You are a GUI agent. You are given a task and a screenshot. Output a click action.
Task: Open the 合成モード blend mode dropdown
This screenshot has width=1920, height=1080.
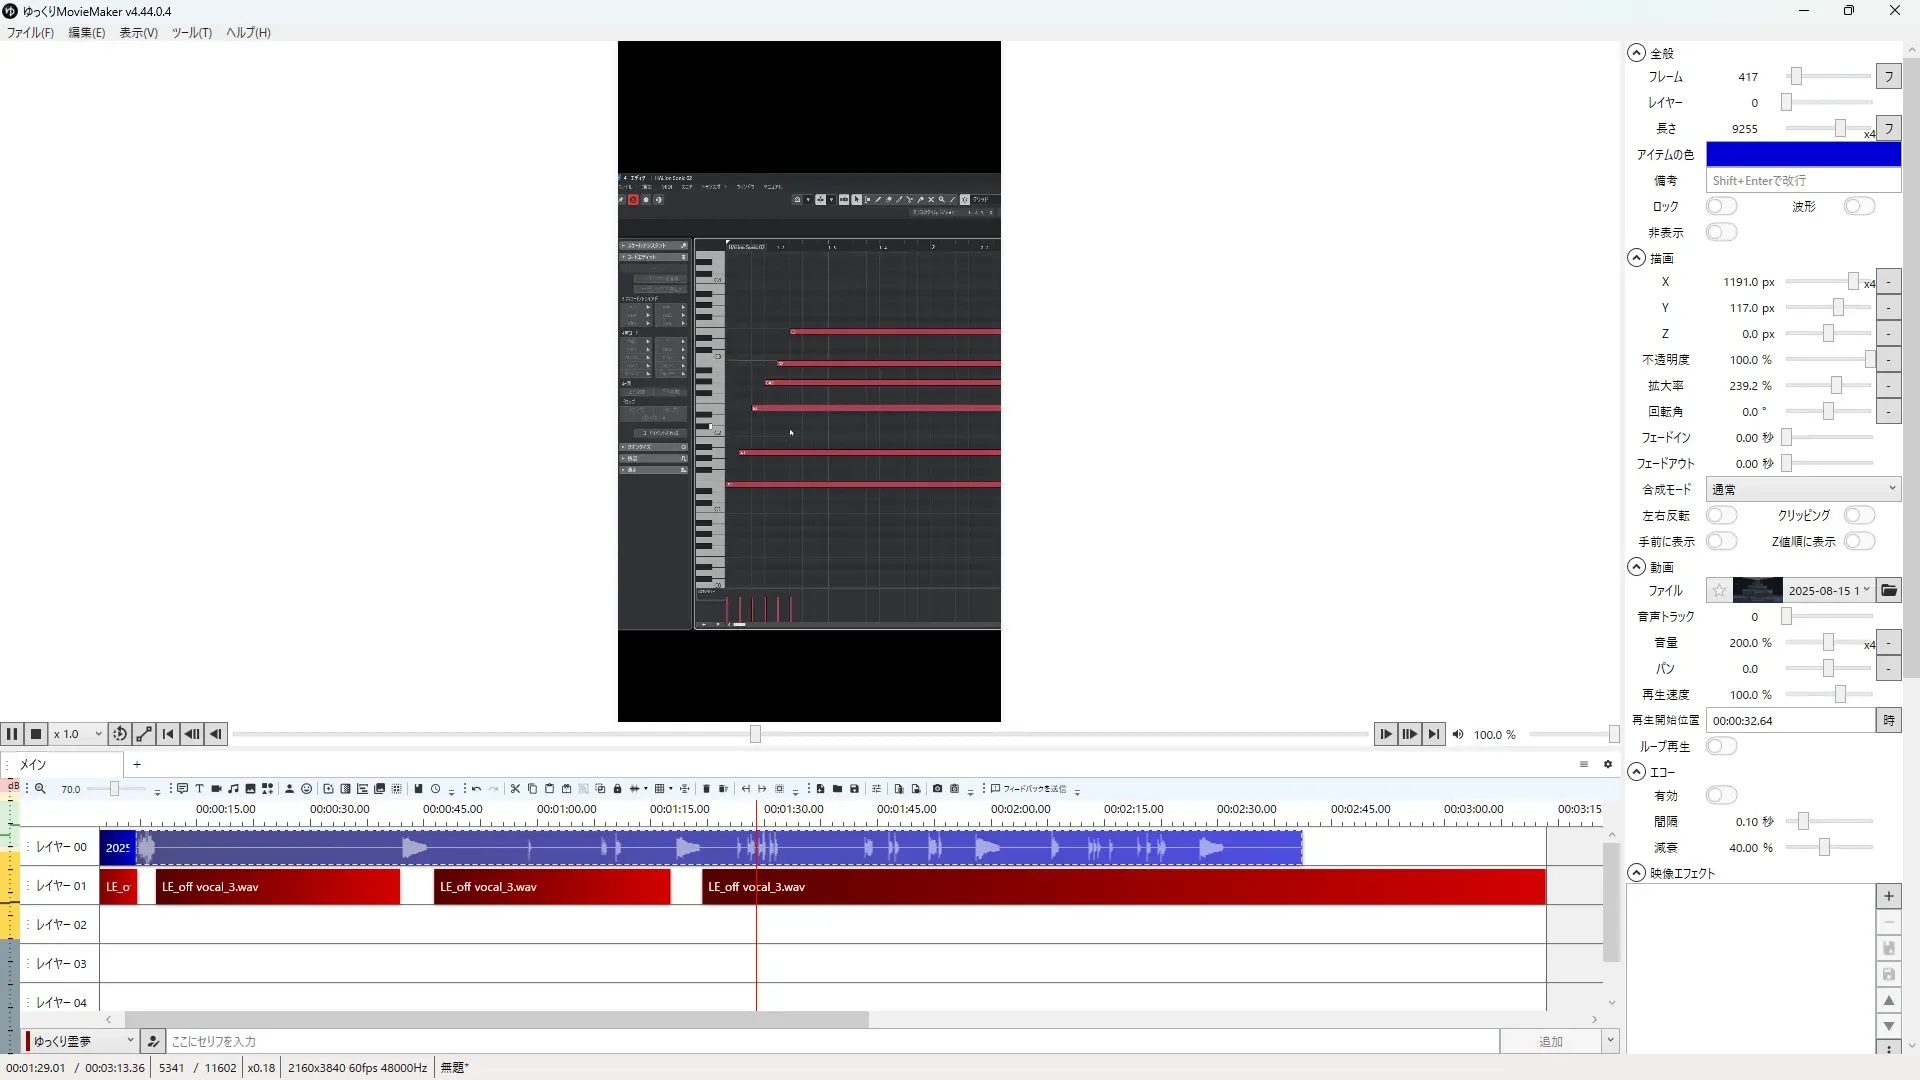[1802, 489]
